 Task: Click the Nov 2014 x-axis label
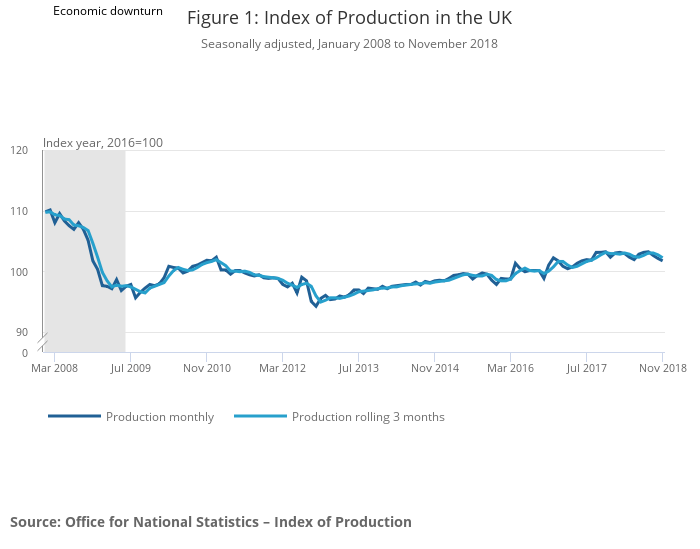(434, 369)
